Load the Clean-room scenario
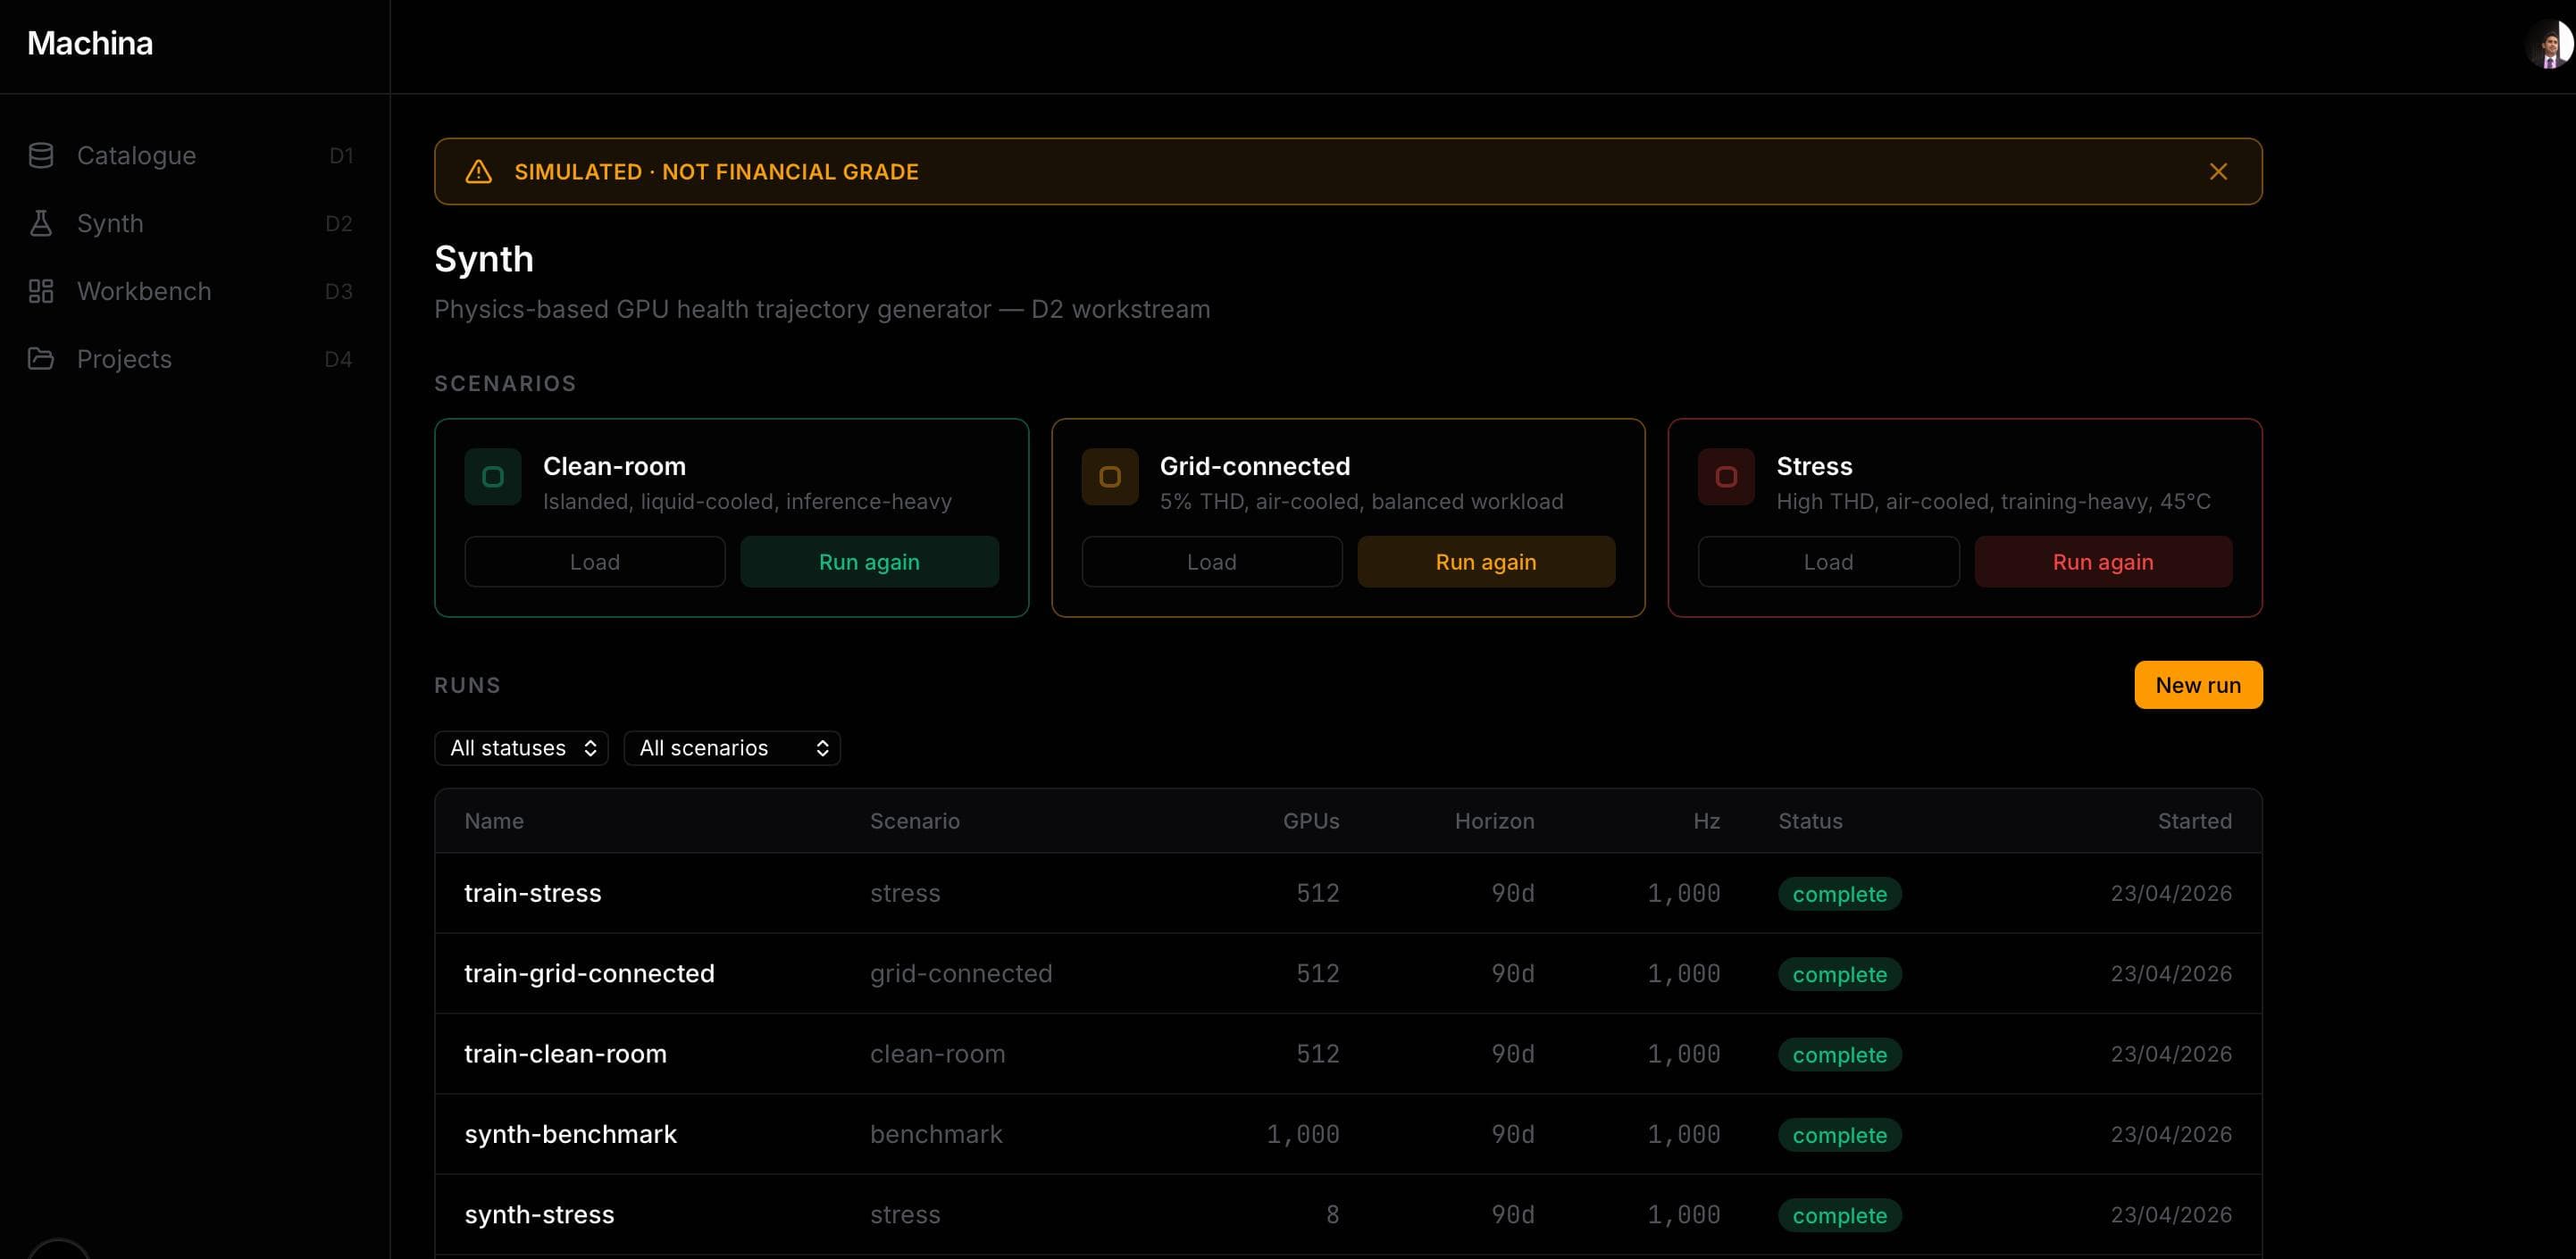The width and height of the screenshot is (2576, 1259). tap(595, 562)
